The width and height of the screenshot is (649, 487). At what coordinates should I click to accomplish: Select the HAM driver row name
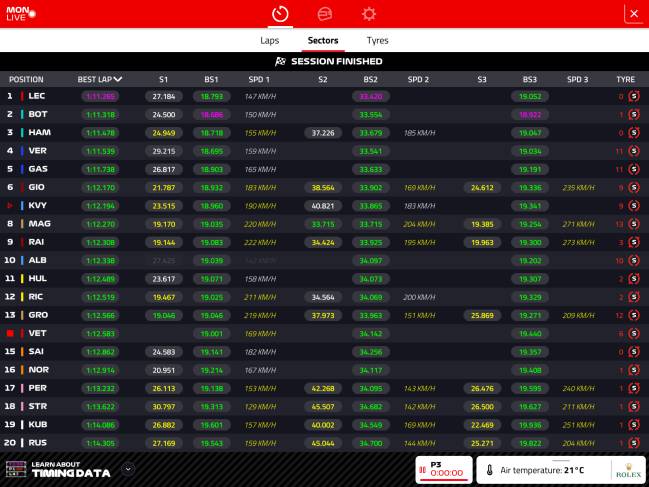pos(39,132)
